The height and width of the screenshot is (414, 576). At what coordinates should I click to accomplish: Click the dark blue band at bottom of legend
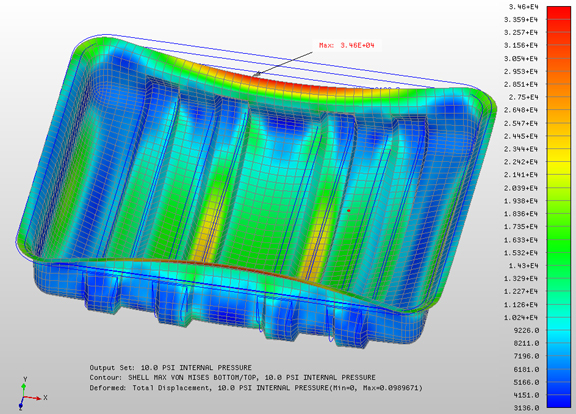click(559, 401)
